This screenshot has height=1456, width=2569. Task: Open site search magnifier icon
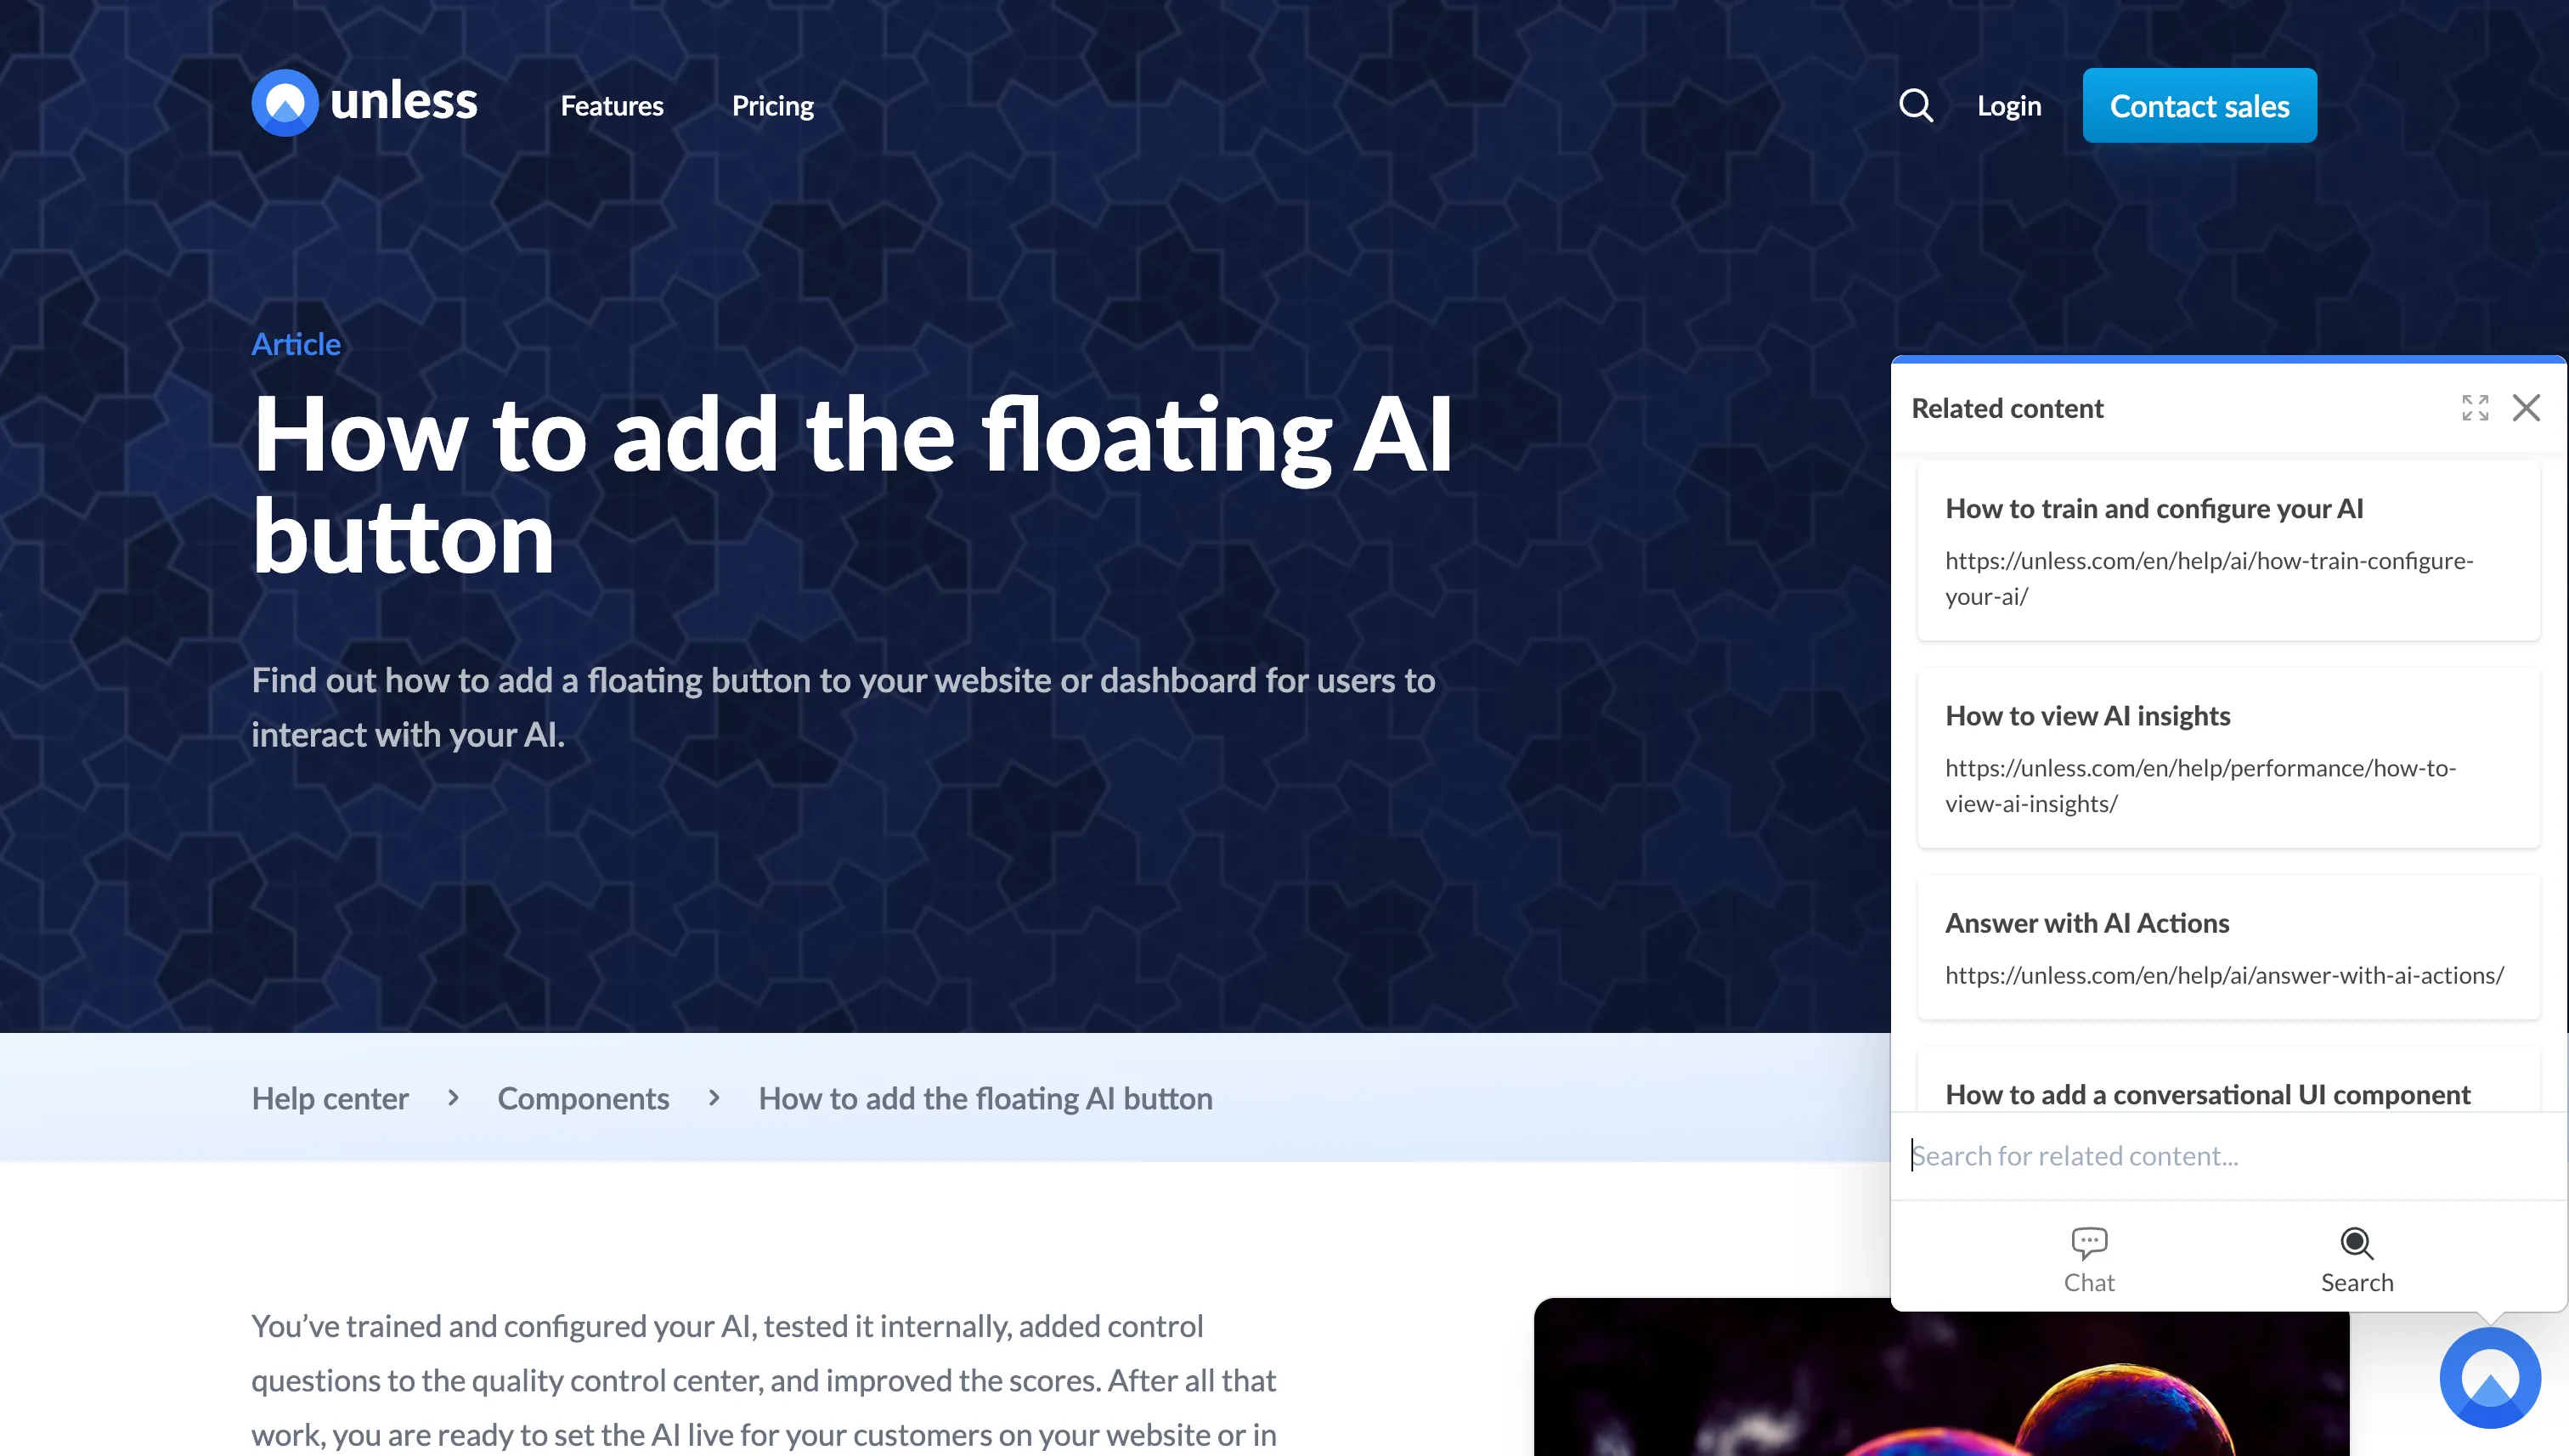pyautogui.click(x=1915, y=105)
